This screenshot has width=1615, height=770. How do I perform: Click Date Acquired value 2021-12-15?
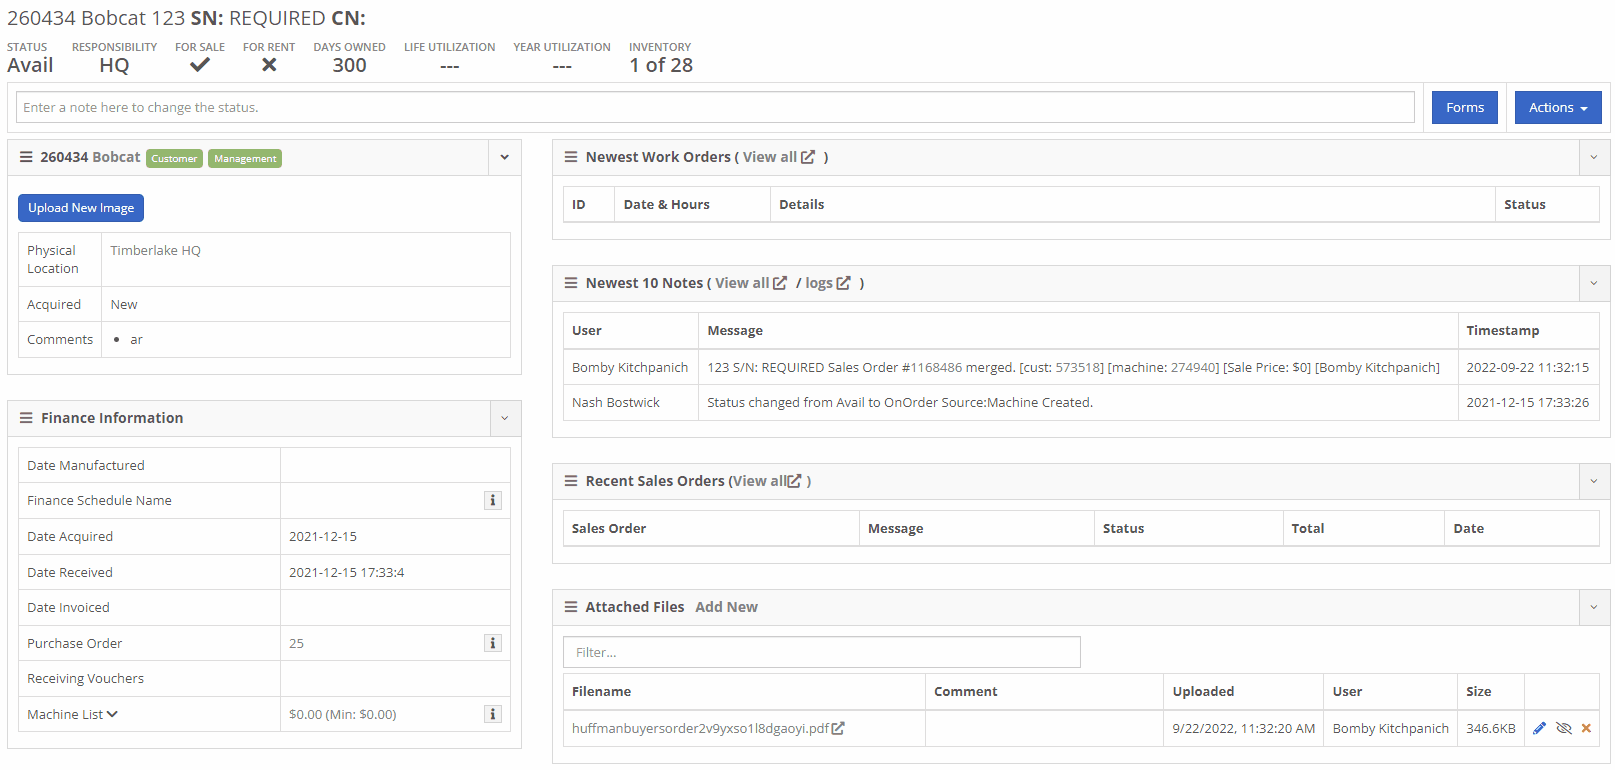click(323, 536)
